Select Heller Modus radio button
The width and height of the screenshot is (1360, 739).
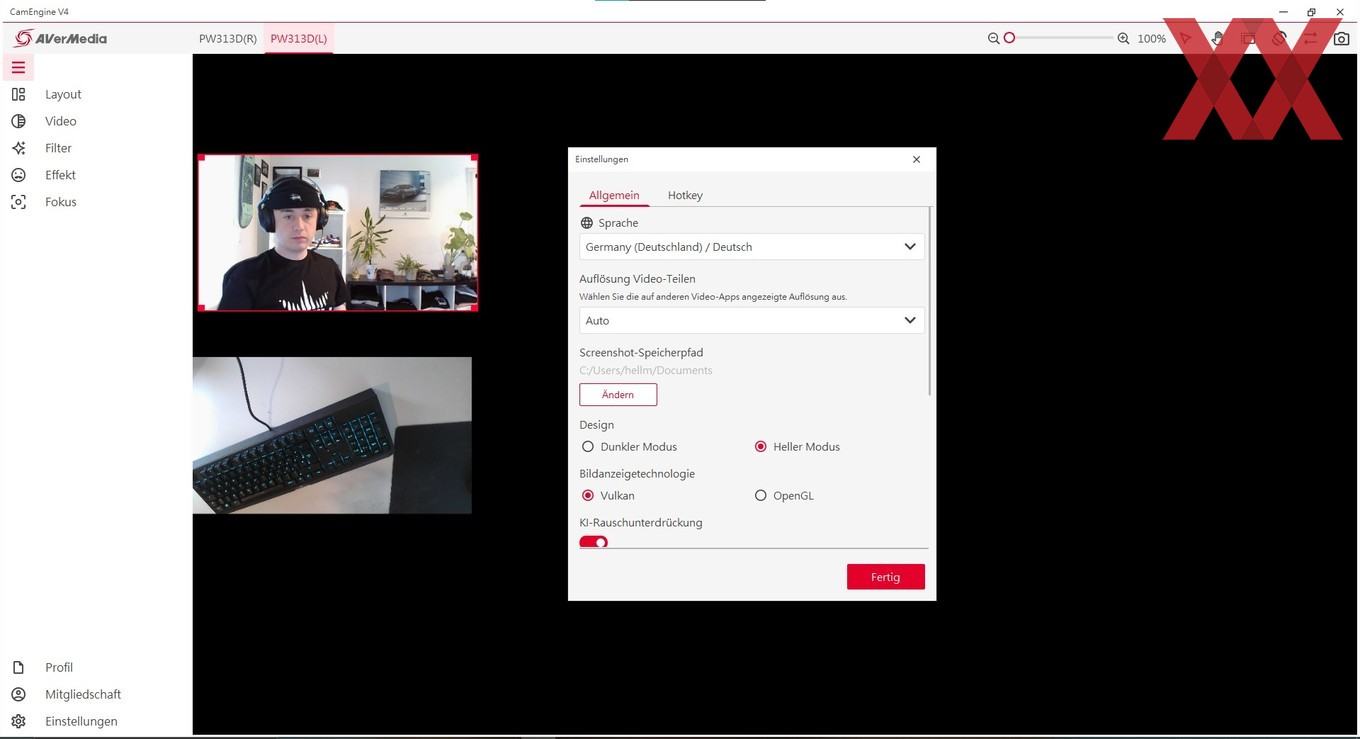tap(761, 447)
